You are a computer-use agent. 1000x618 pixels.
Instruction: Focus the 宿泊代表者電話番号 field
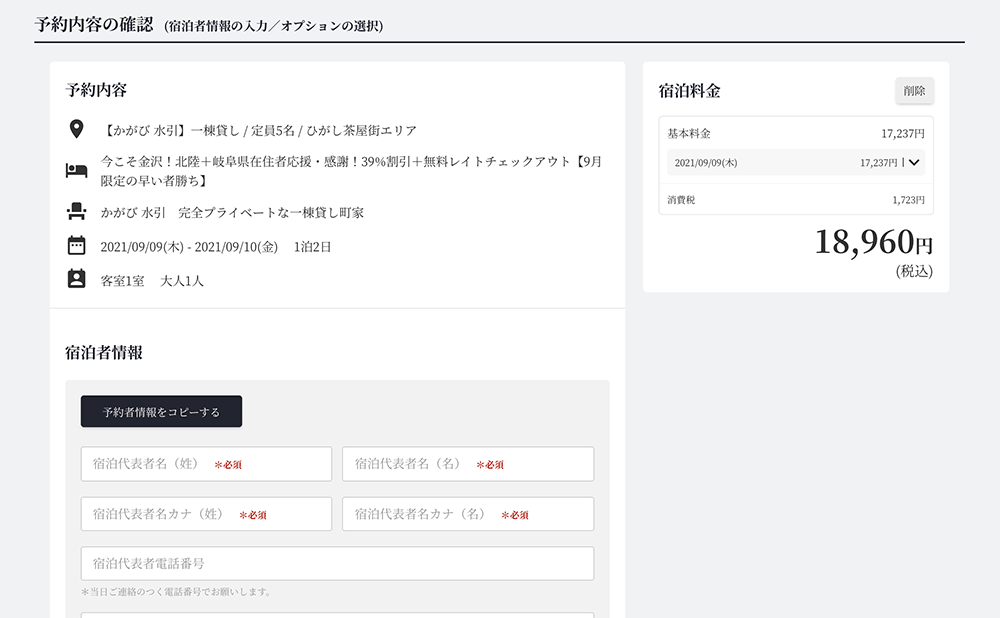point(337,563)
